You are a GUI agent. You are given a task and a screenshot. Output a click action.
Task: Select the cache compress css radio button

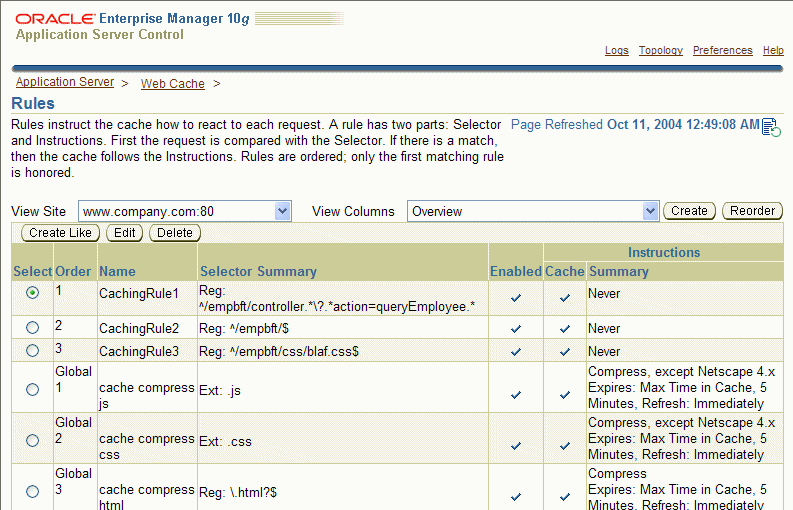32,440
